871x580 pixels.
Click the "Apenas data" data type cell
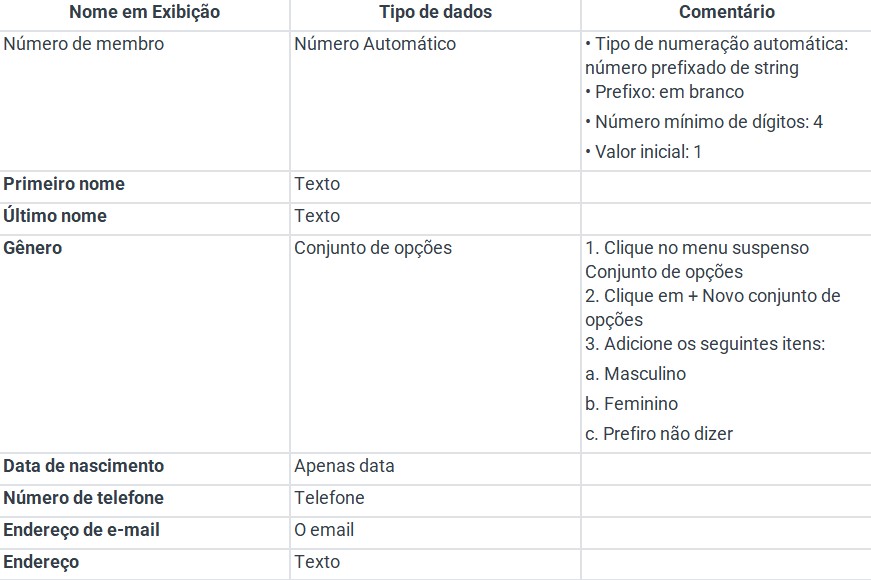(x=344, y=466)
